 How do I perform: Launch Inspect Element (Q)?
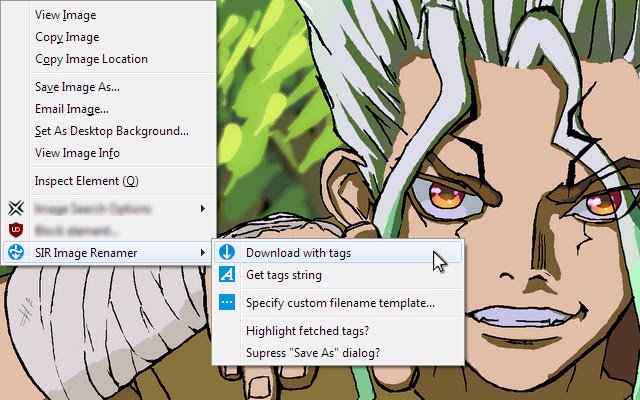108,181
